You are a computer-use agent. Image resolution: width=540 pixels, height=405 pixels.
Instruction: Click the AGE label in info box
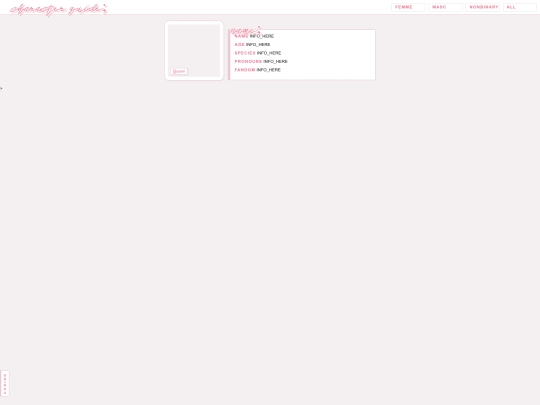point(239,44)
